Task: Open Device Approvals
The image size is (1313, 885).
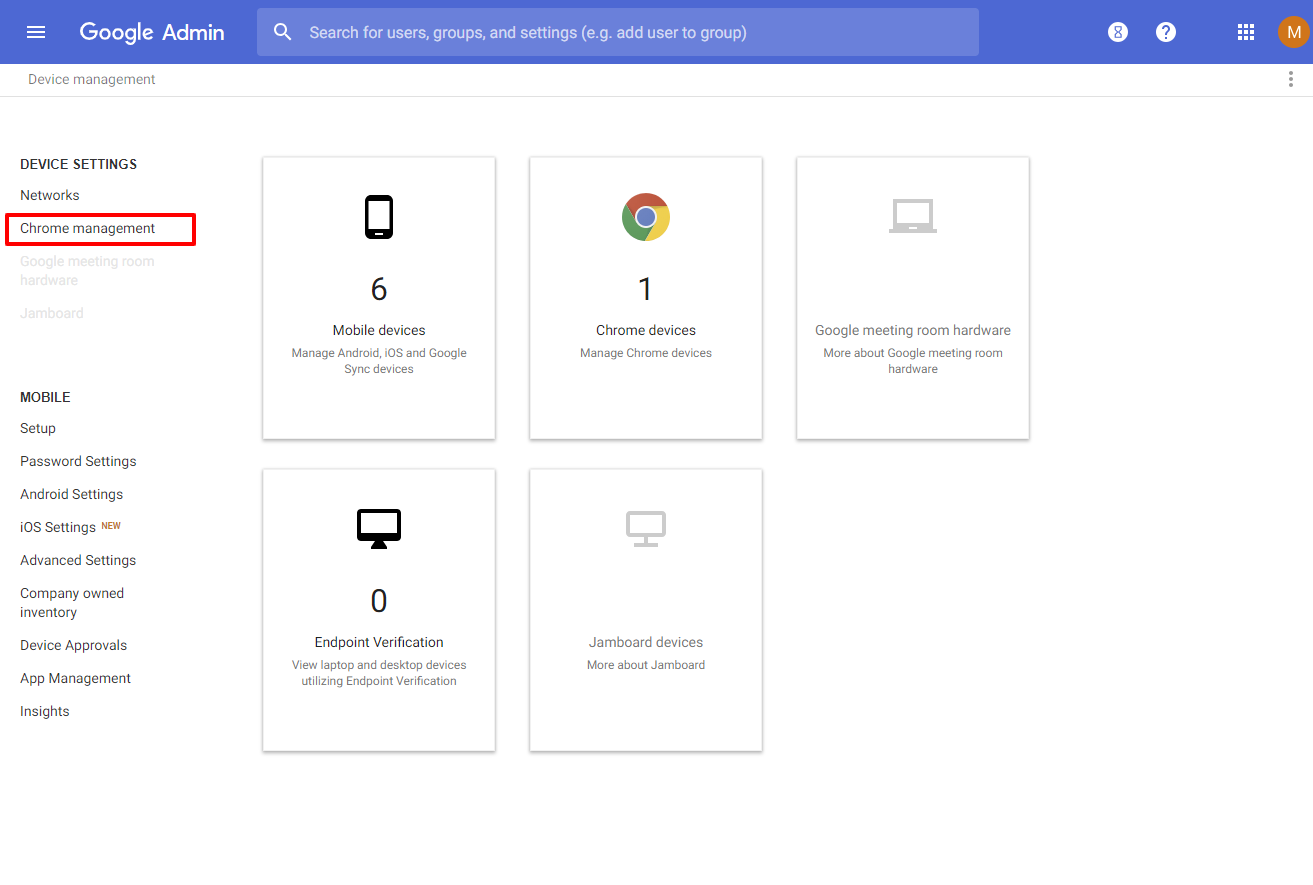Action: tap(74, 645)
